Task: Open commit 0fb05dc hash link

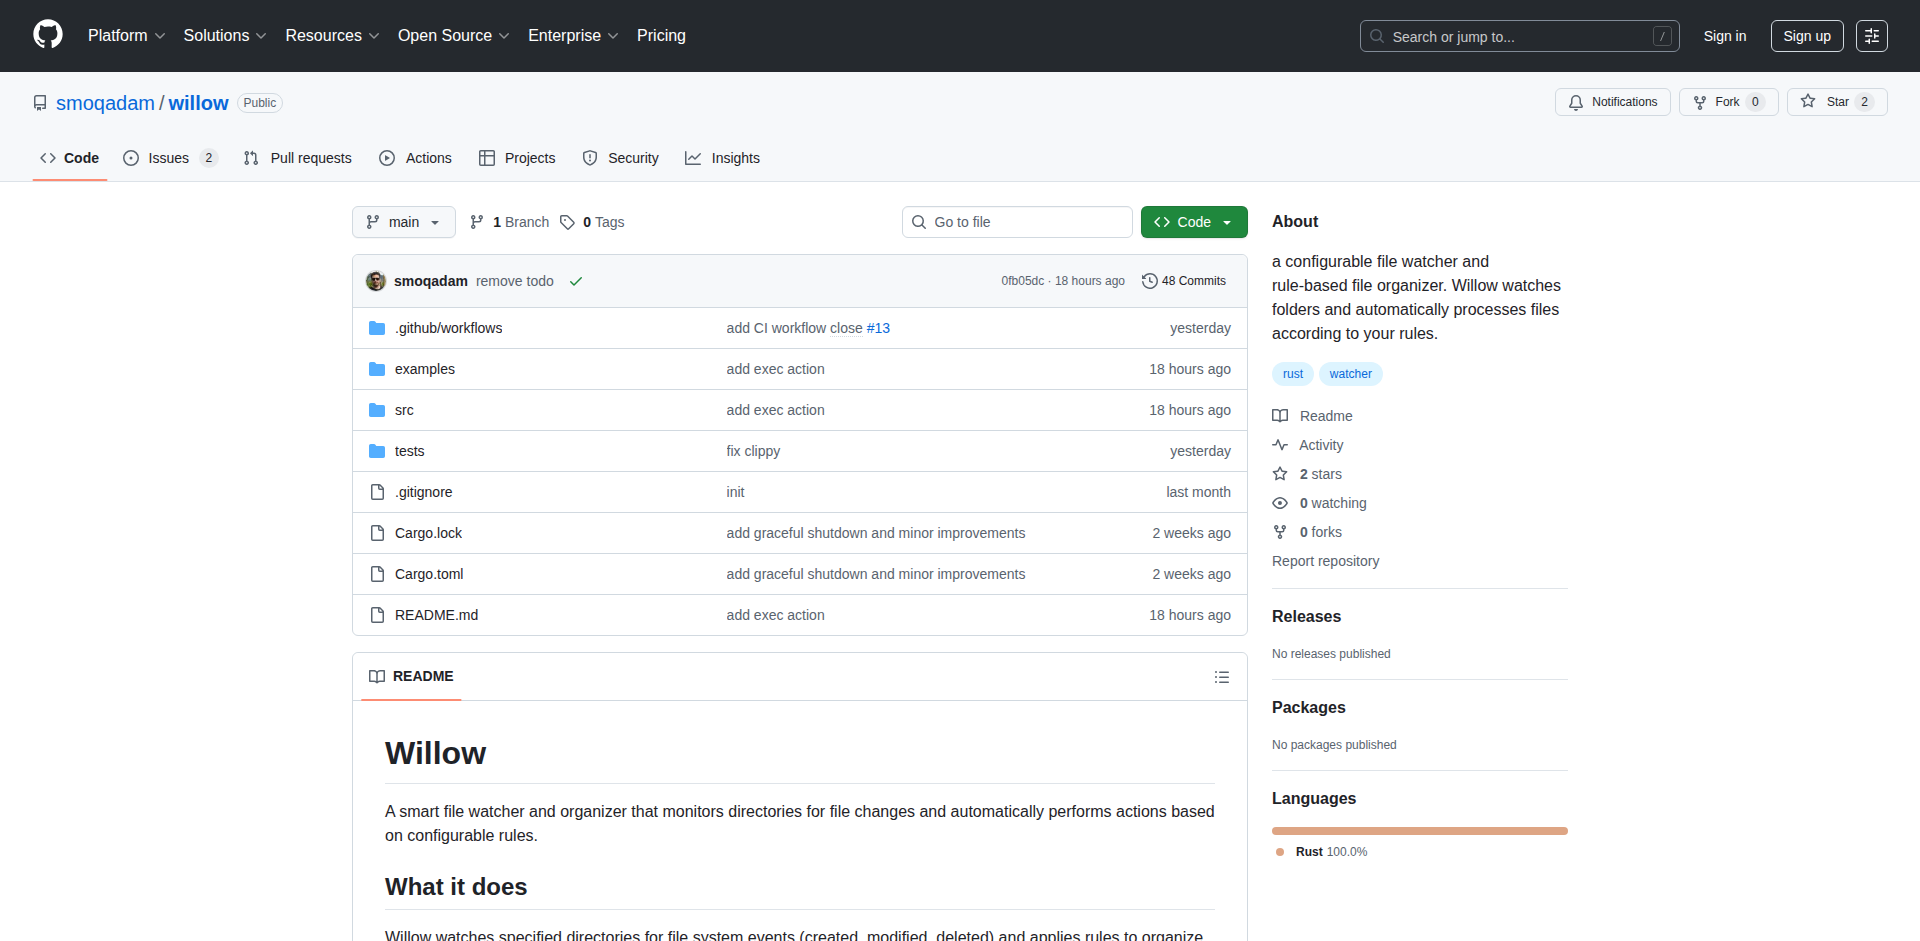Action: [x=1022, y=281]
